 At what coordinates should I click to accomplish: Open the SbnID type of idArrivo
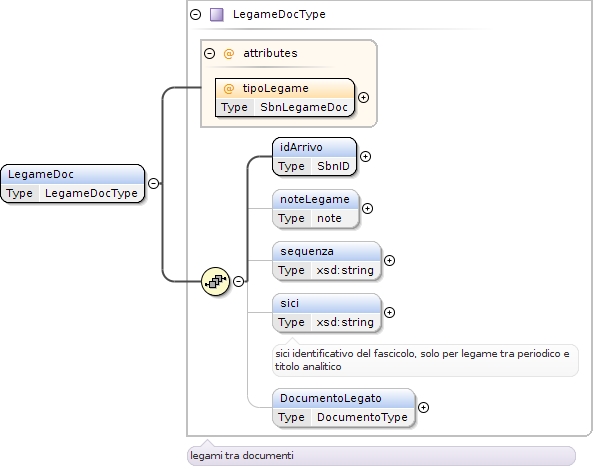pos(333,166)
